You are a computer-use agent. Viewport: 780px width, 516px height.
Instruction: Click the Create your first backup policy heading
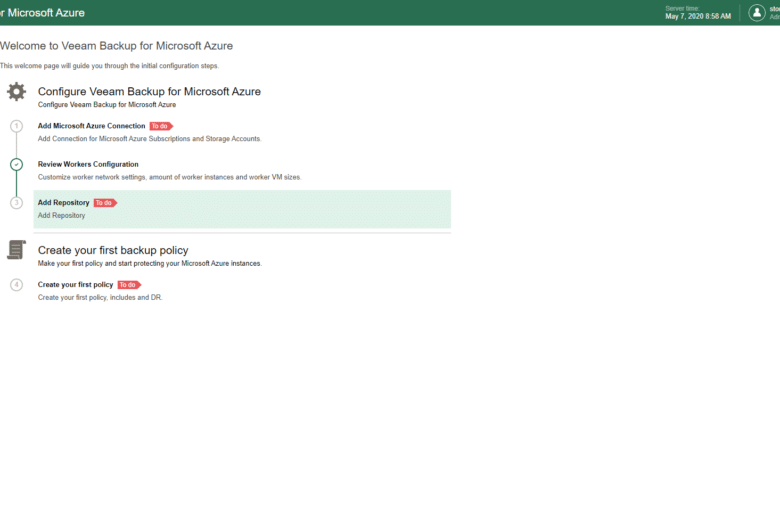[113, 250]
